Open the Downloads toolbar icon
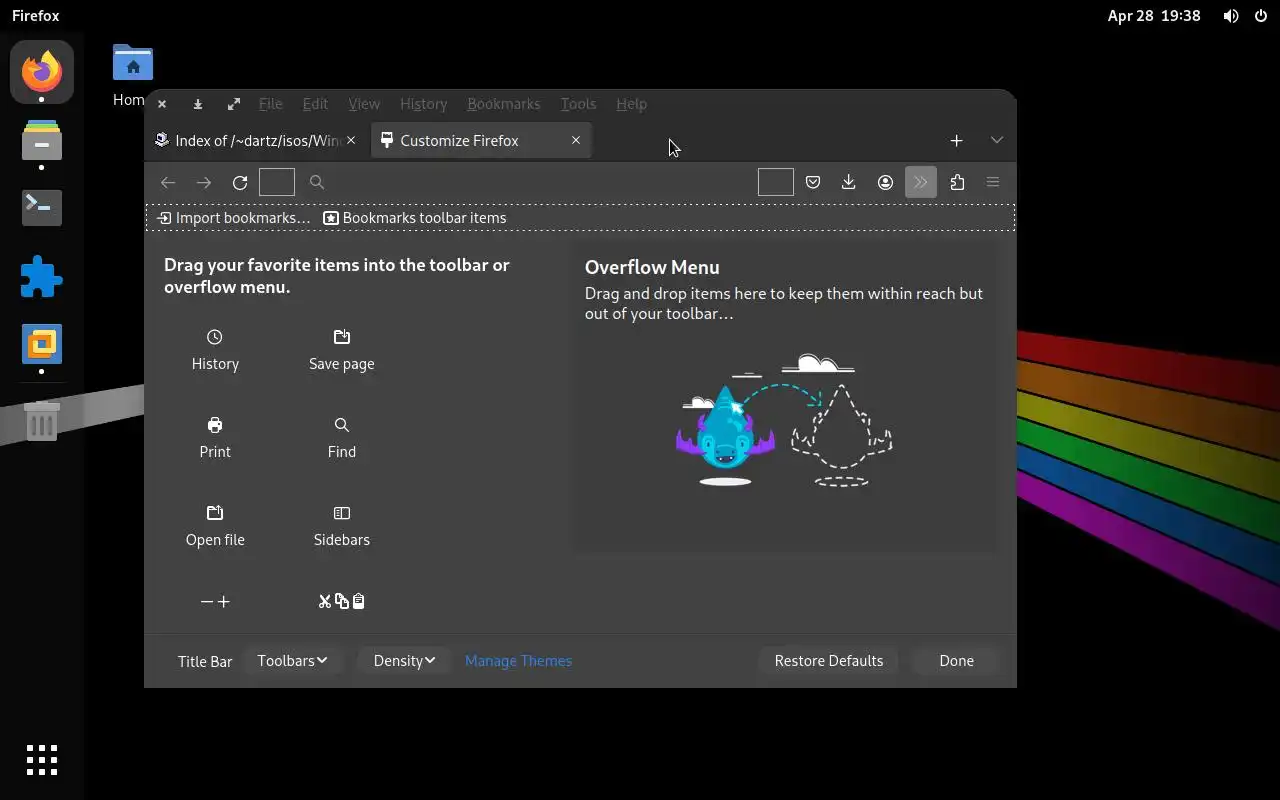Screen dimensions: 1280x800 click(849, 182)
